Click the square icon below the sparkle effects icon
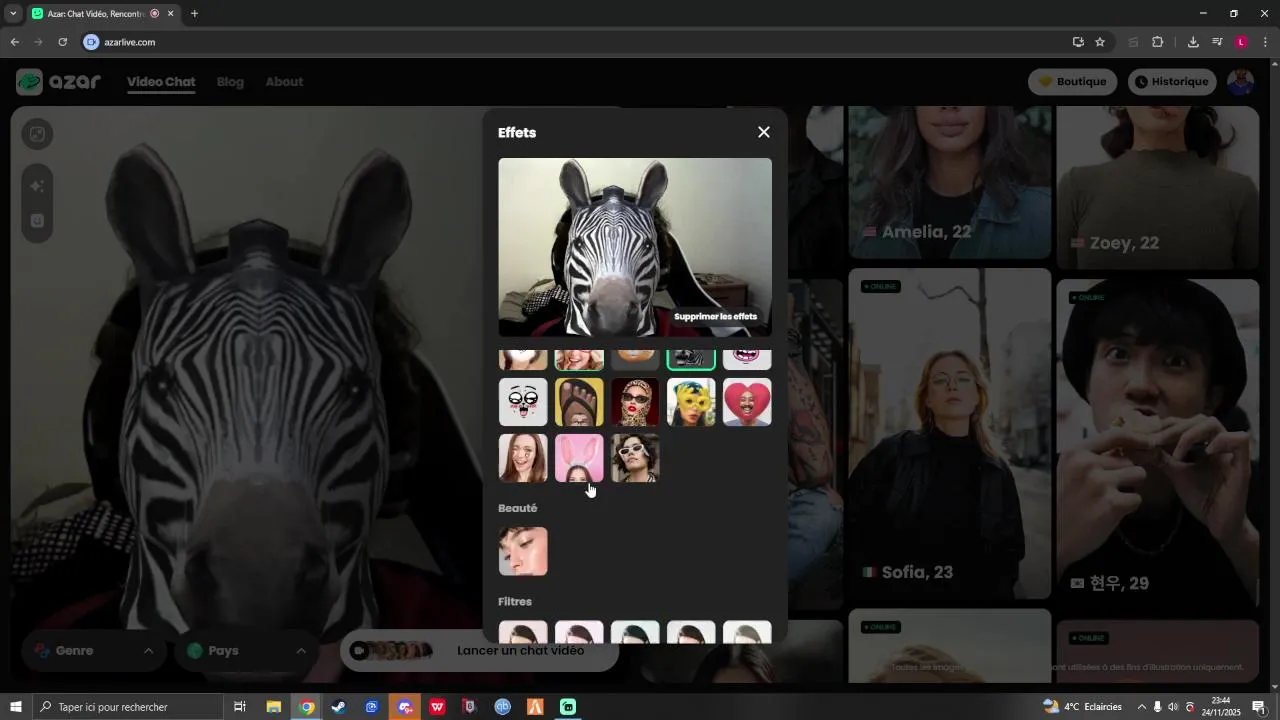This screenshot has height=720, width=1280. (x=37, y=221)
